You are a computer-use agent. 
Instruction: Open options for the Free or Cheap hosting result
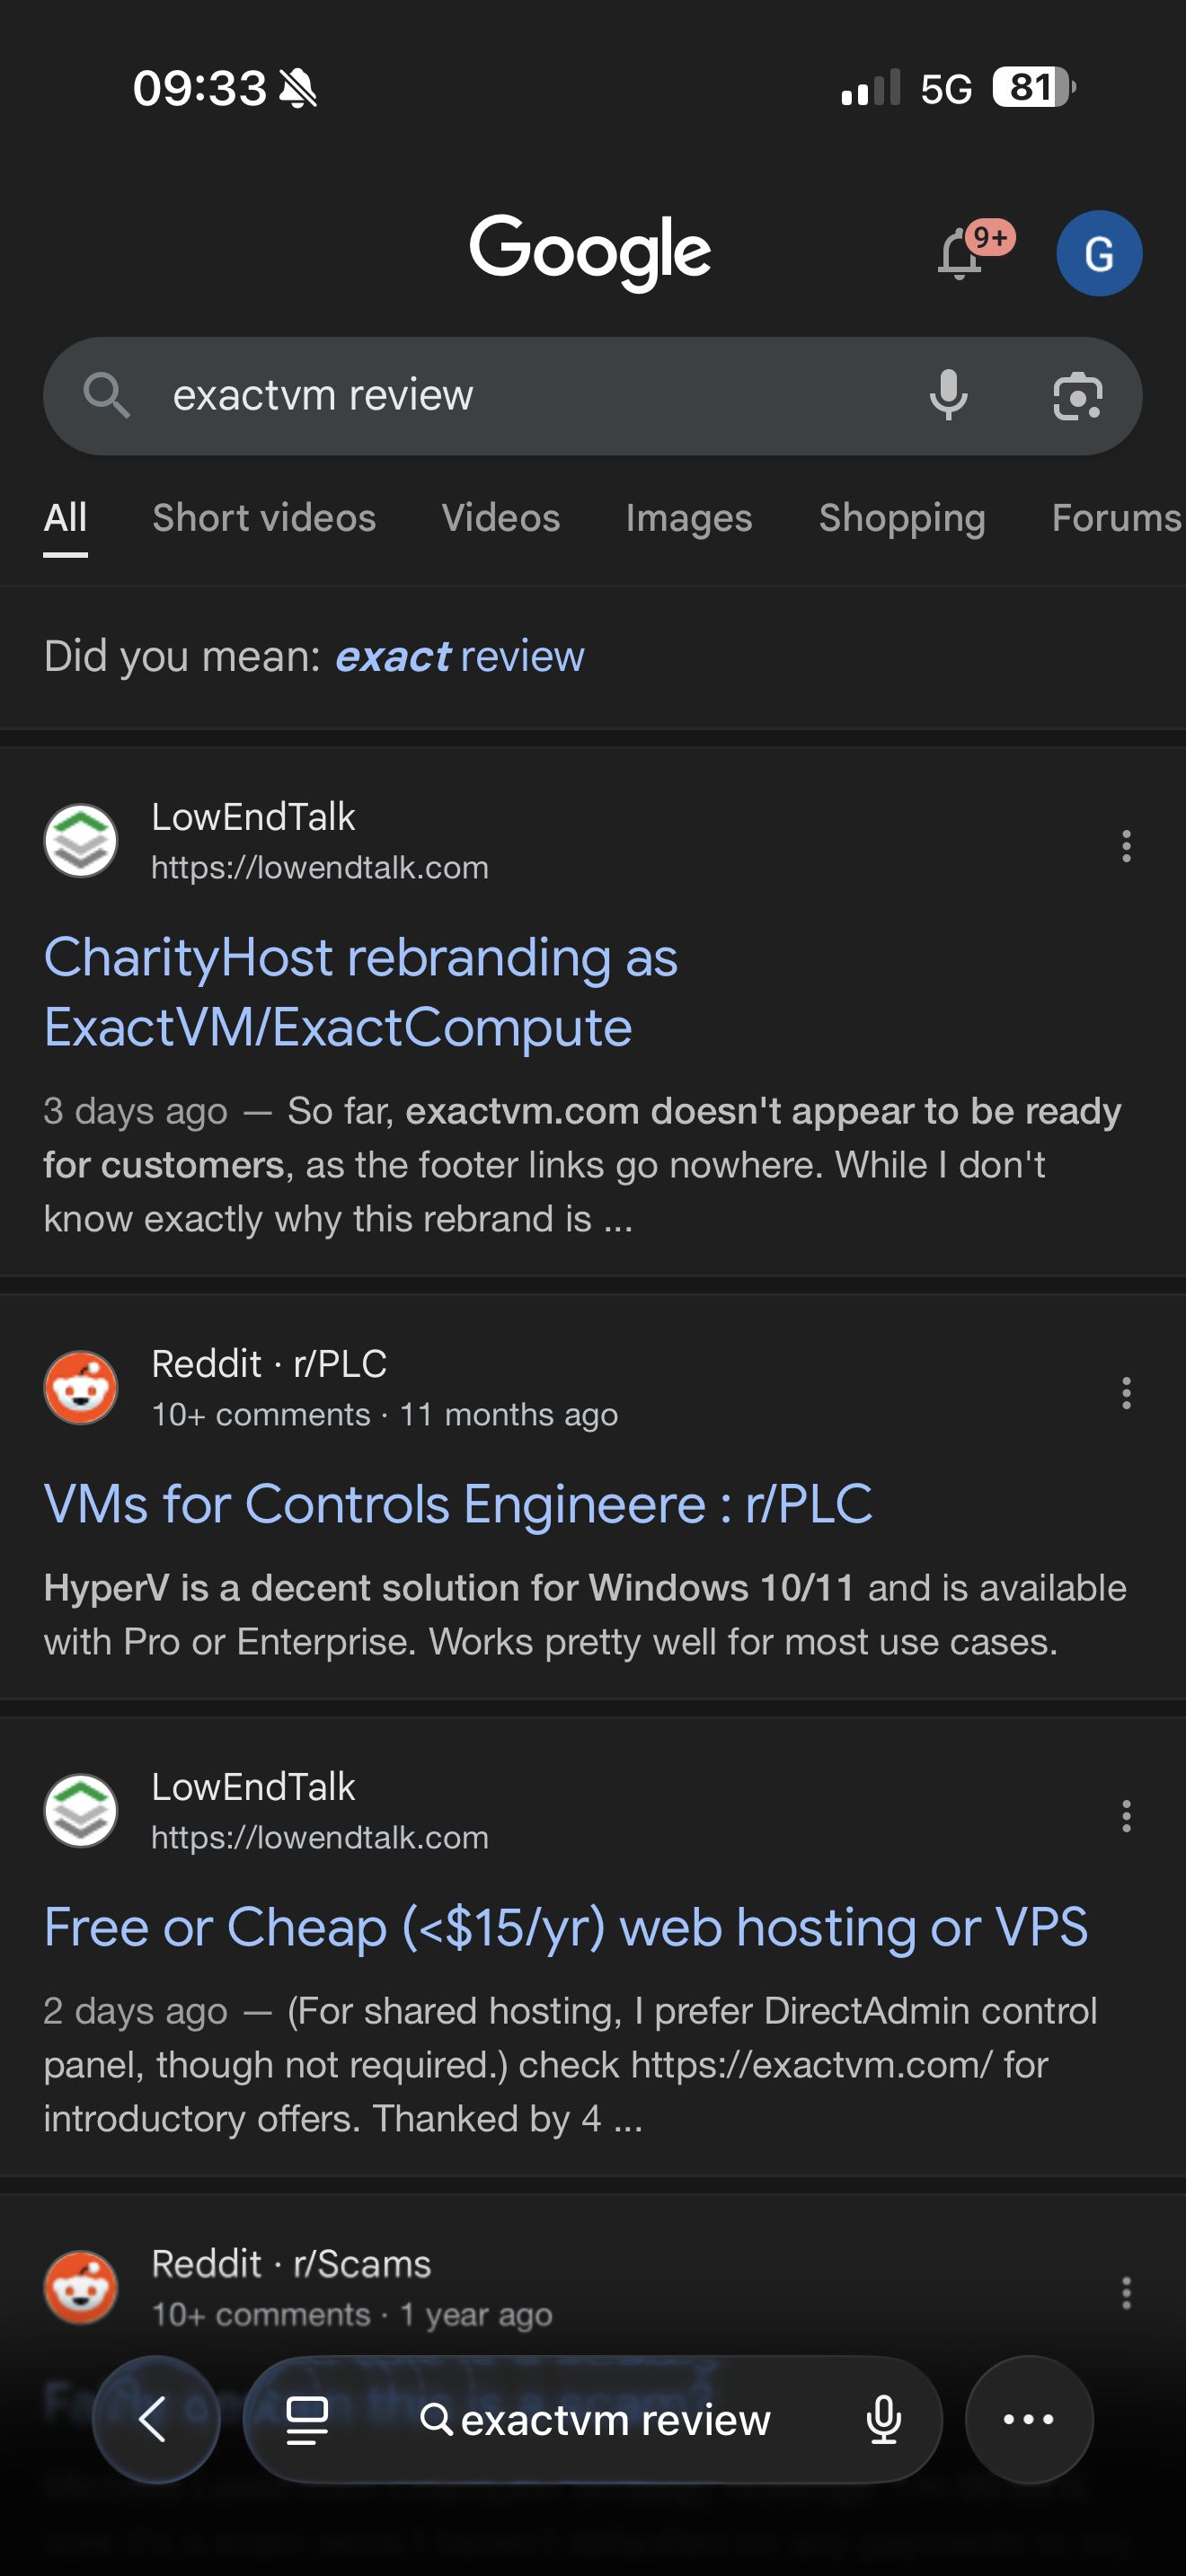(1126, 1816)
